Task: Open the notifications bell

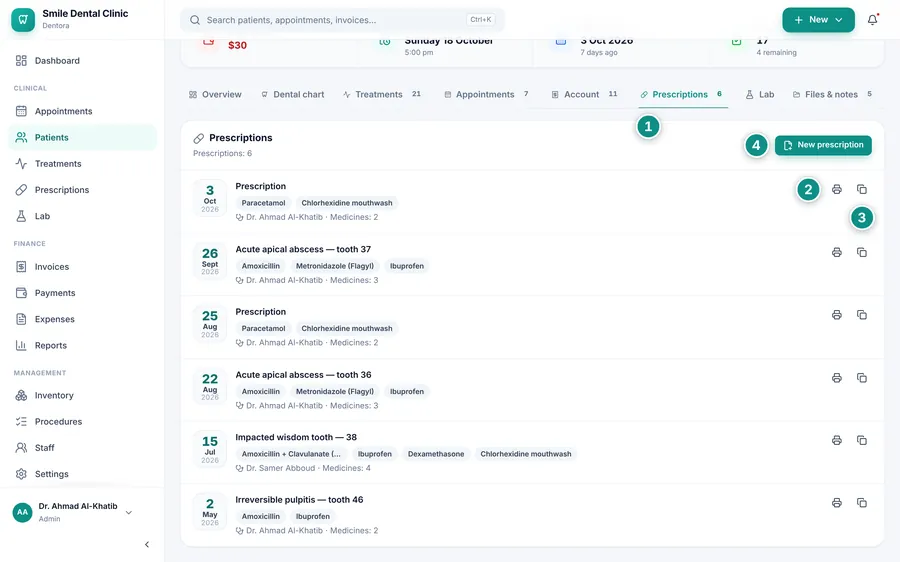Action: 872,20
